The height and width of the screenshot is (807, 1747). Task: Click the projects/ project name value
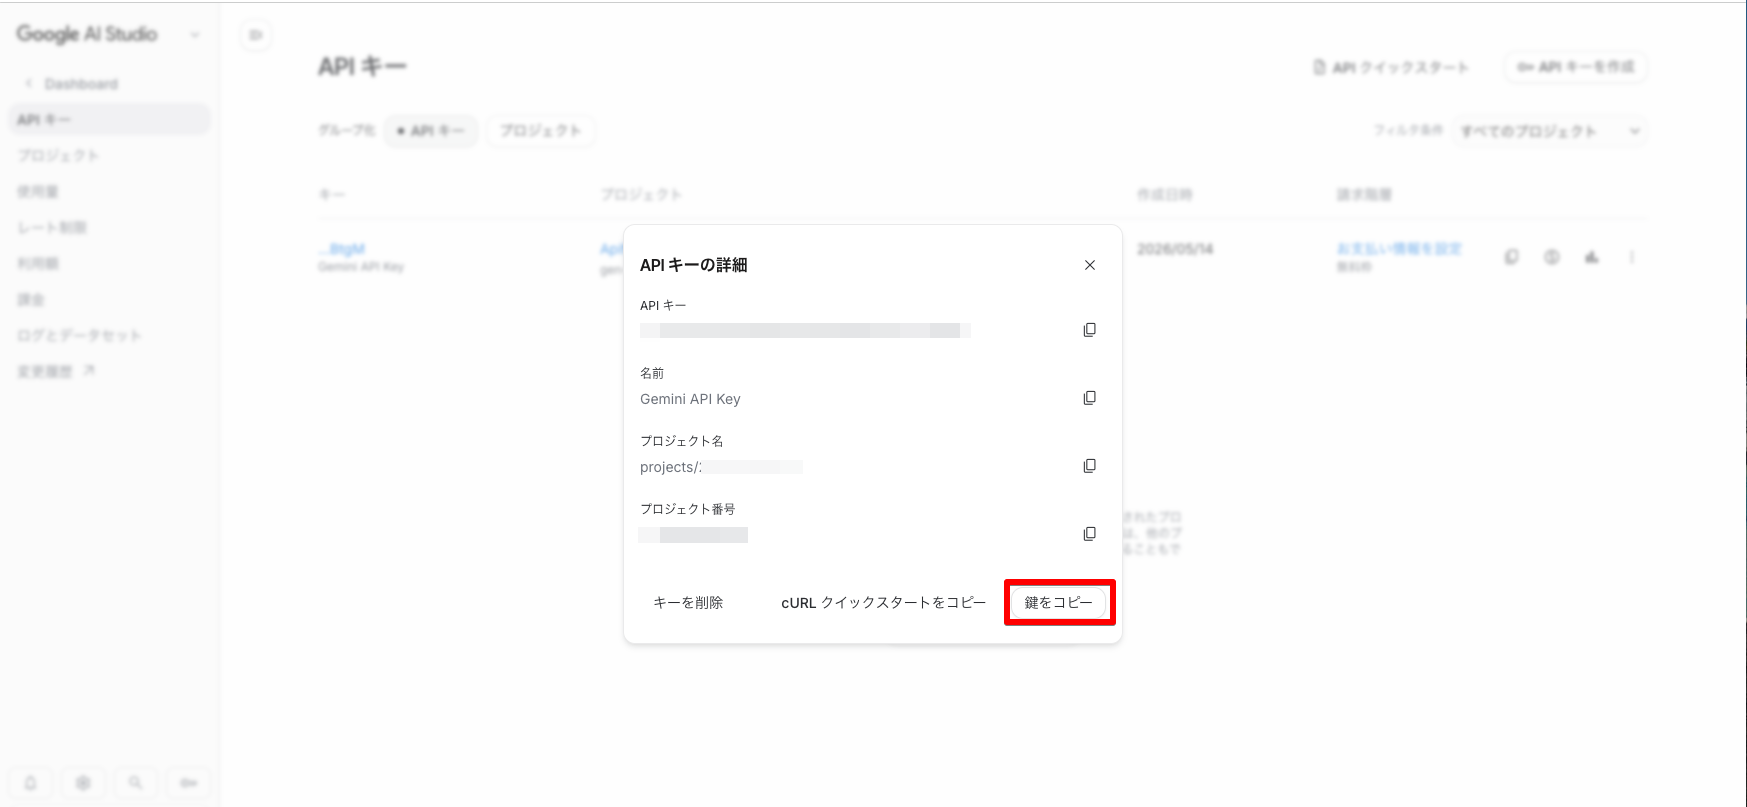pyautogui.click(x=721, y=467)
